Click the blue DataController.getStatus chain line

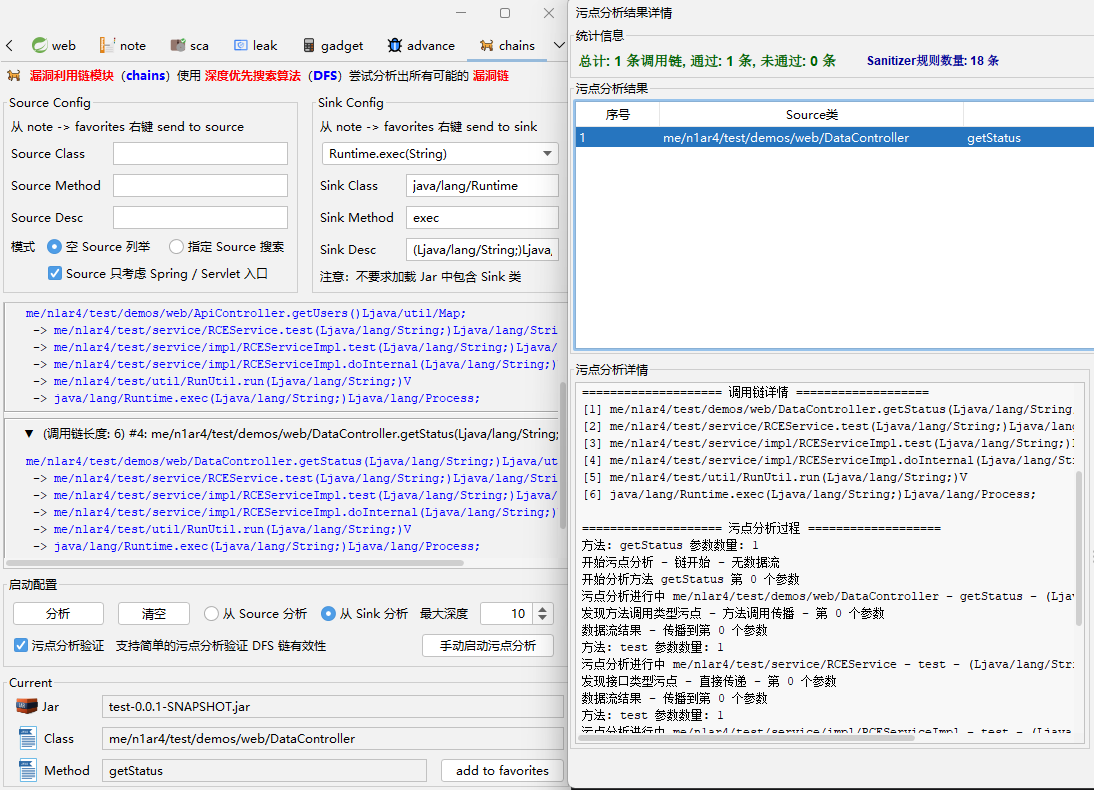[x=292, y=461]
